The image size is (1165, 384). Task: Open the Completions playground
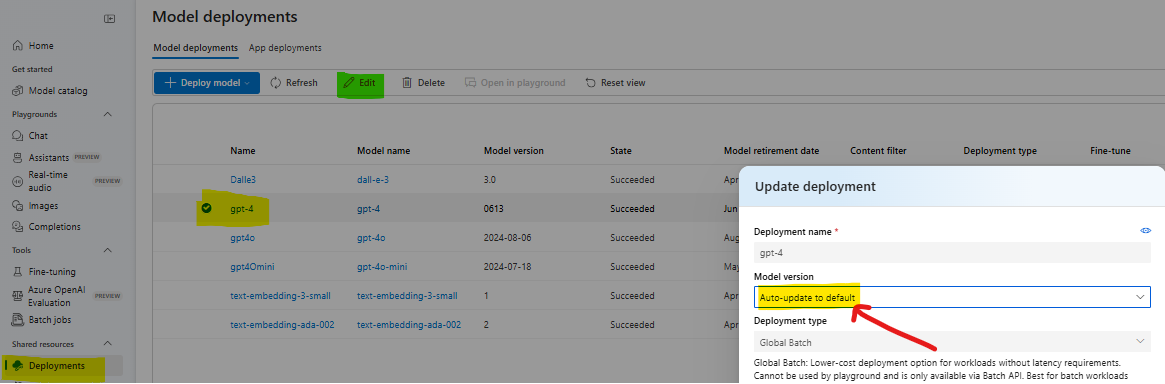47,227
